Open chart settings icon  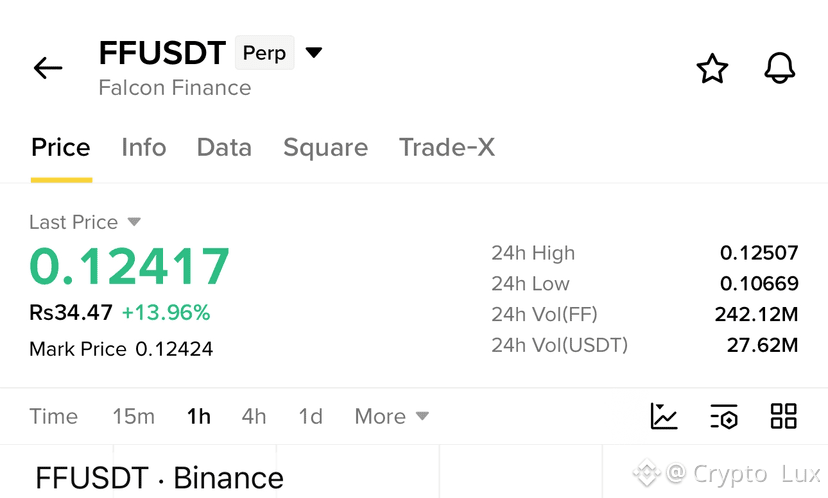723,416
